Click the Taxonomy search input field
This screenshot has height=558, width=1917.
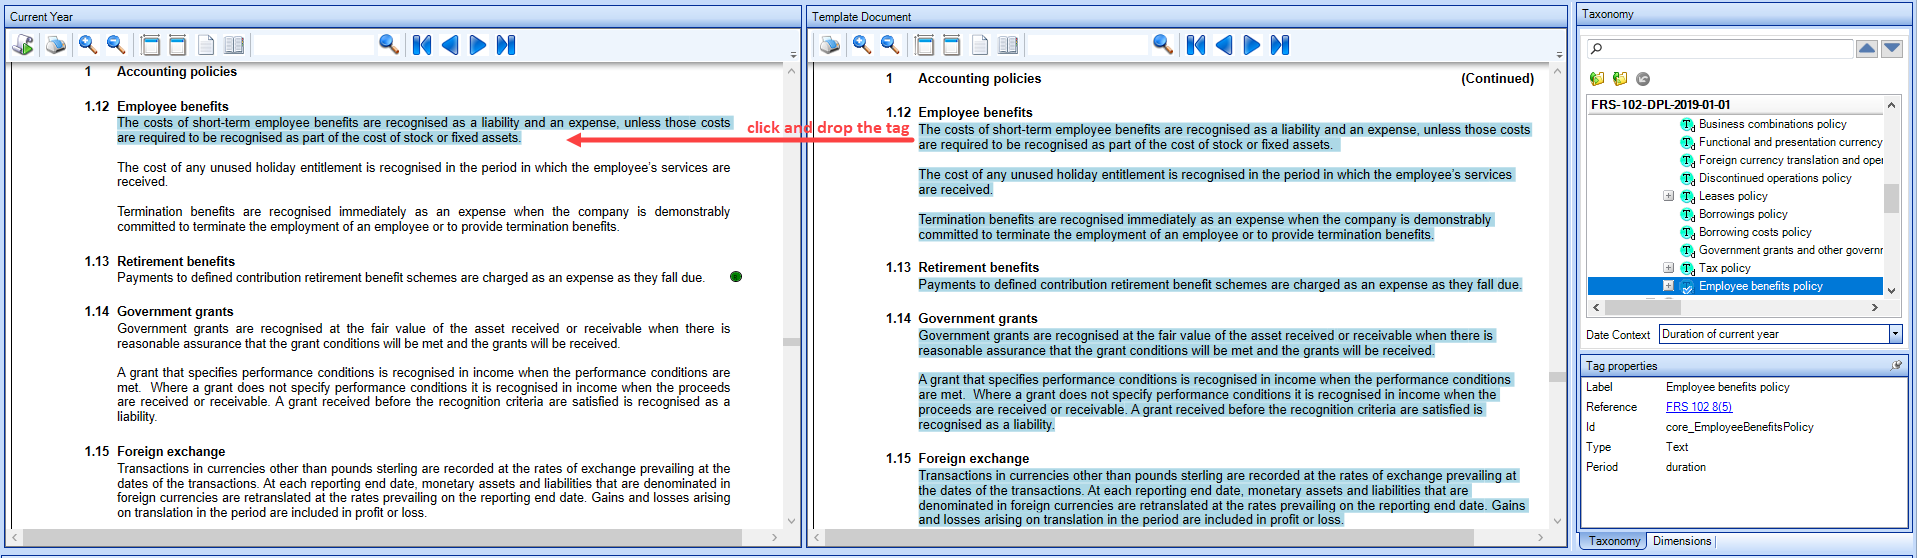(1720, 49)
